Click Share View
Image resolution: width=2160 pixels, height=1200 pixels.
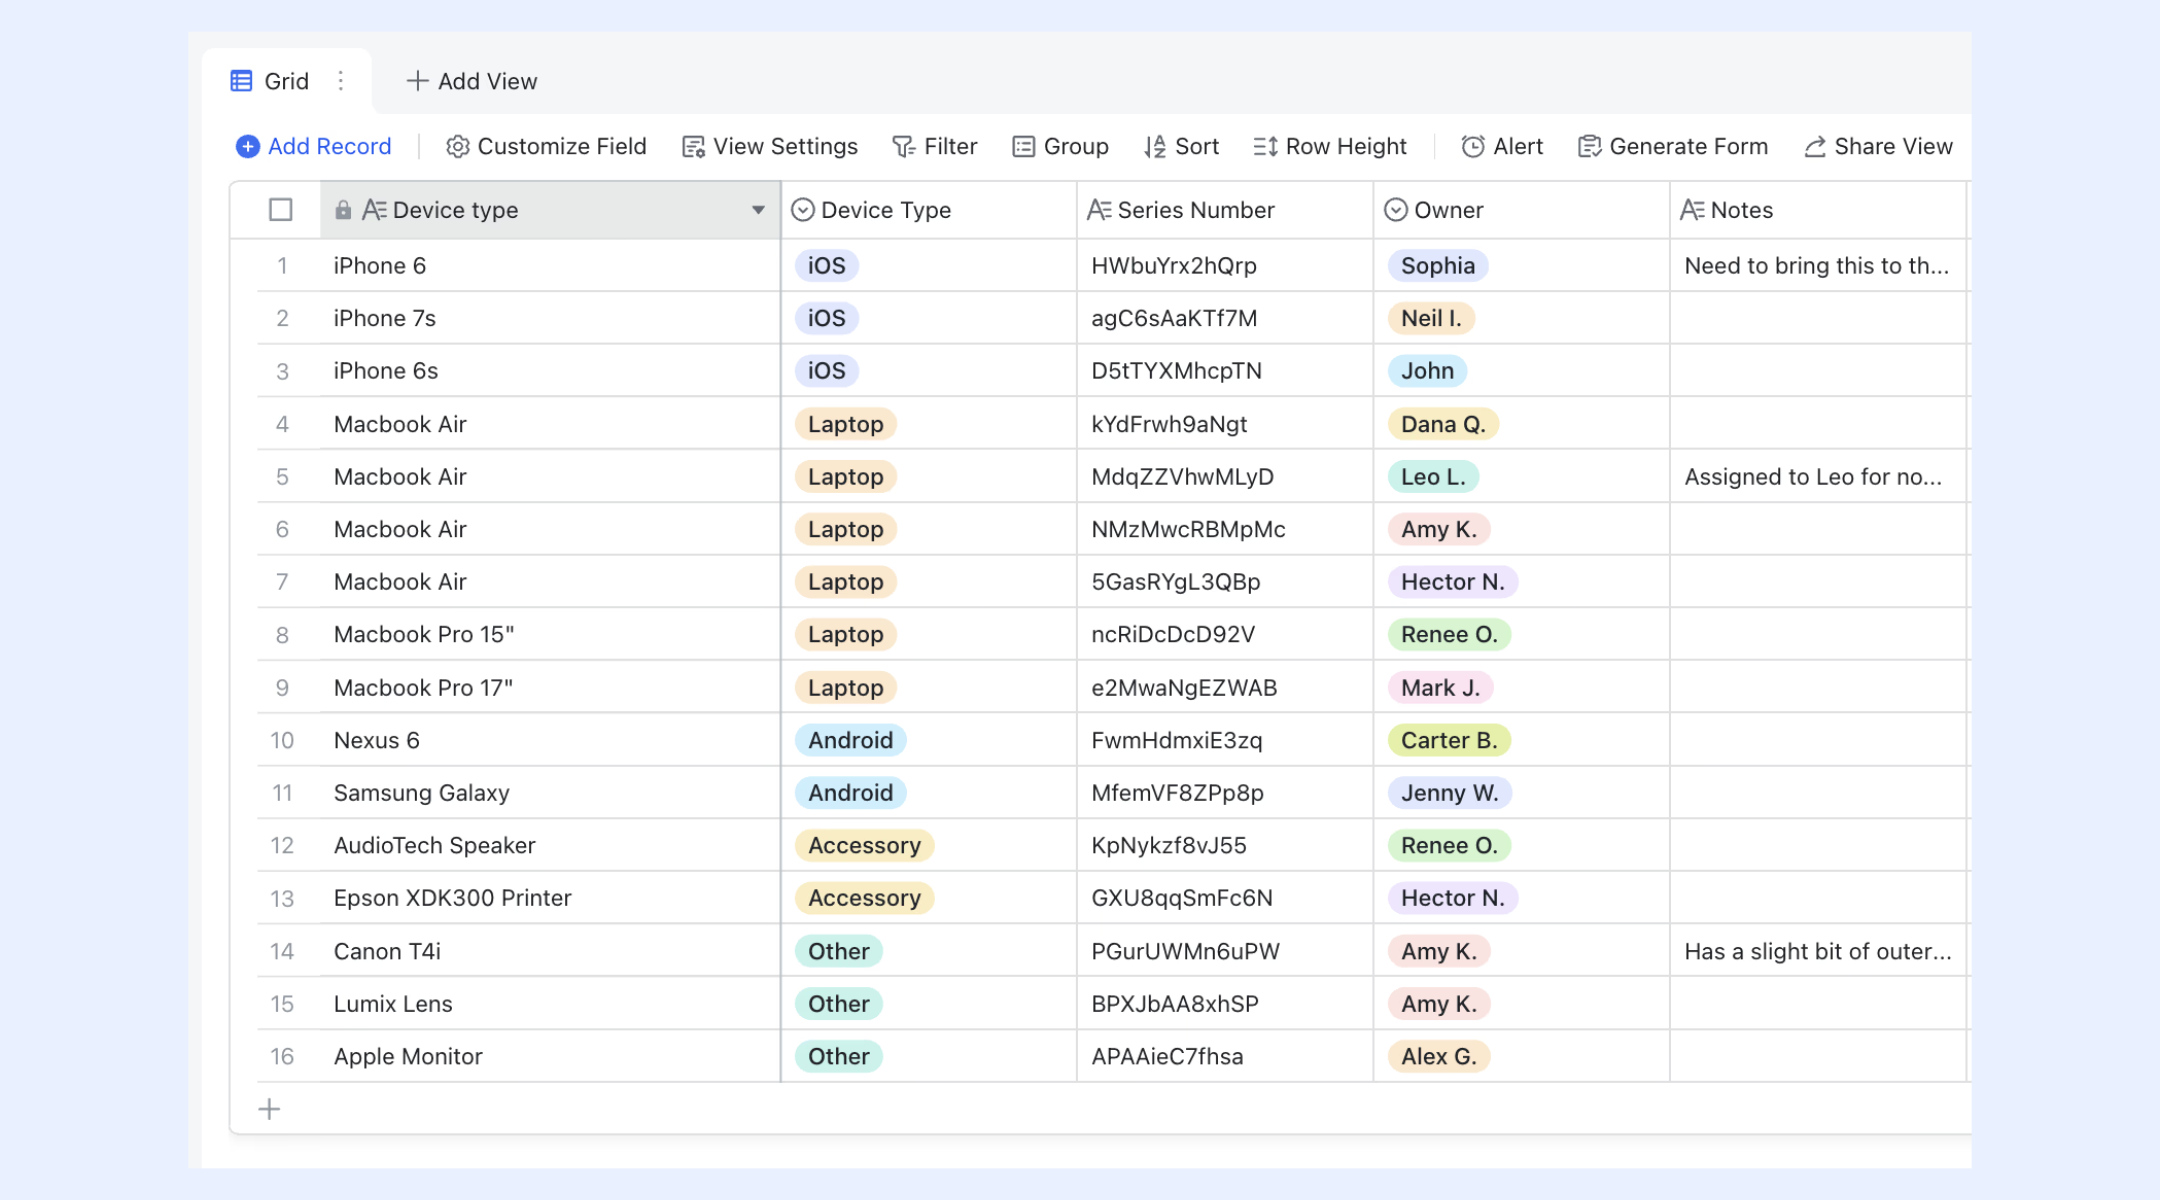[1878, 147]
